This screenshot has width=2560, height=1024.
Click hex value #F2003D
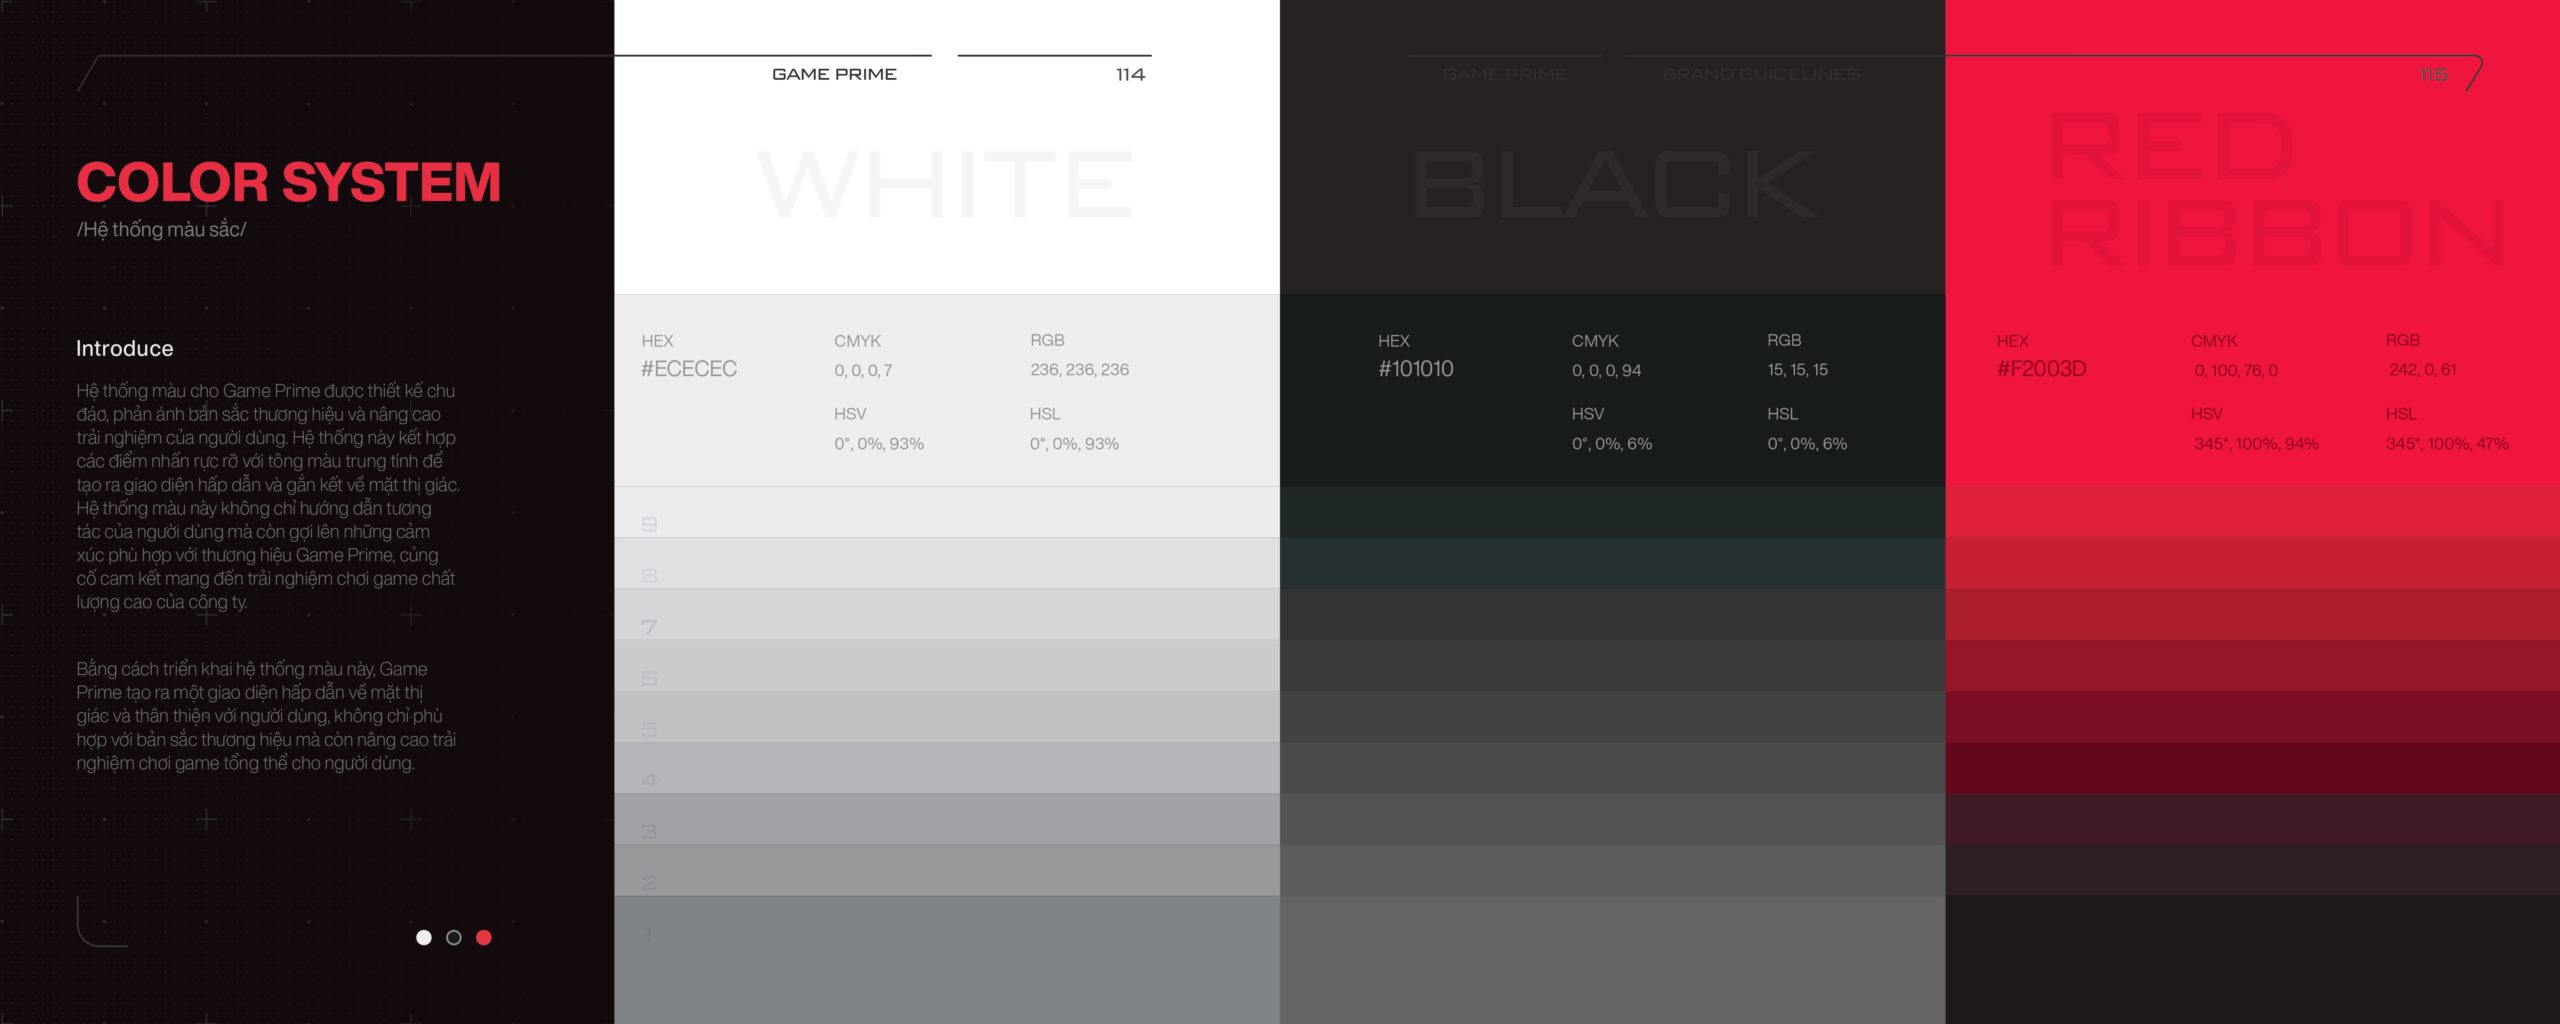[2041, 369]
